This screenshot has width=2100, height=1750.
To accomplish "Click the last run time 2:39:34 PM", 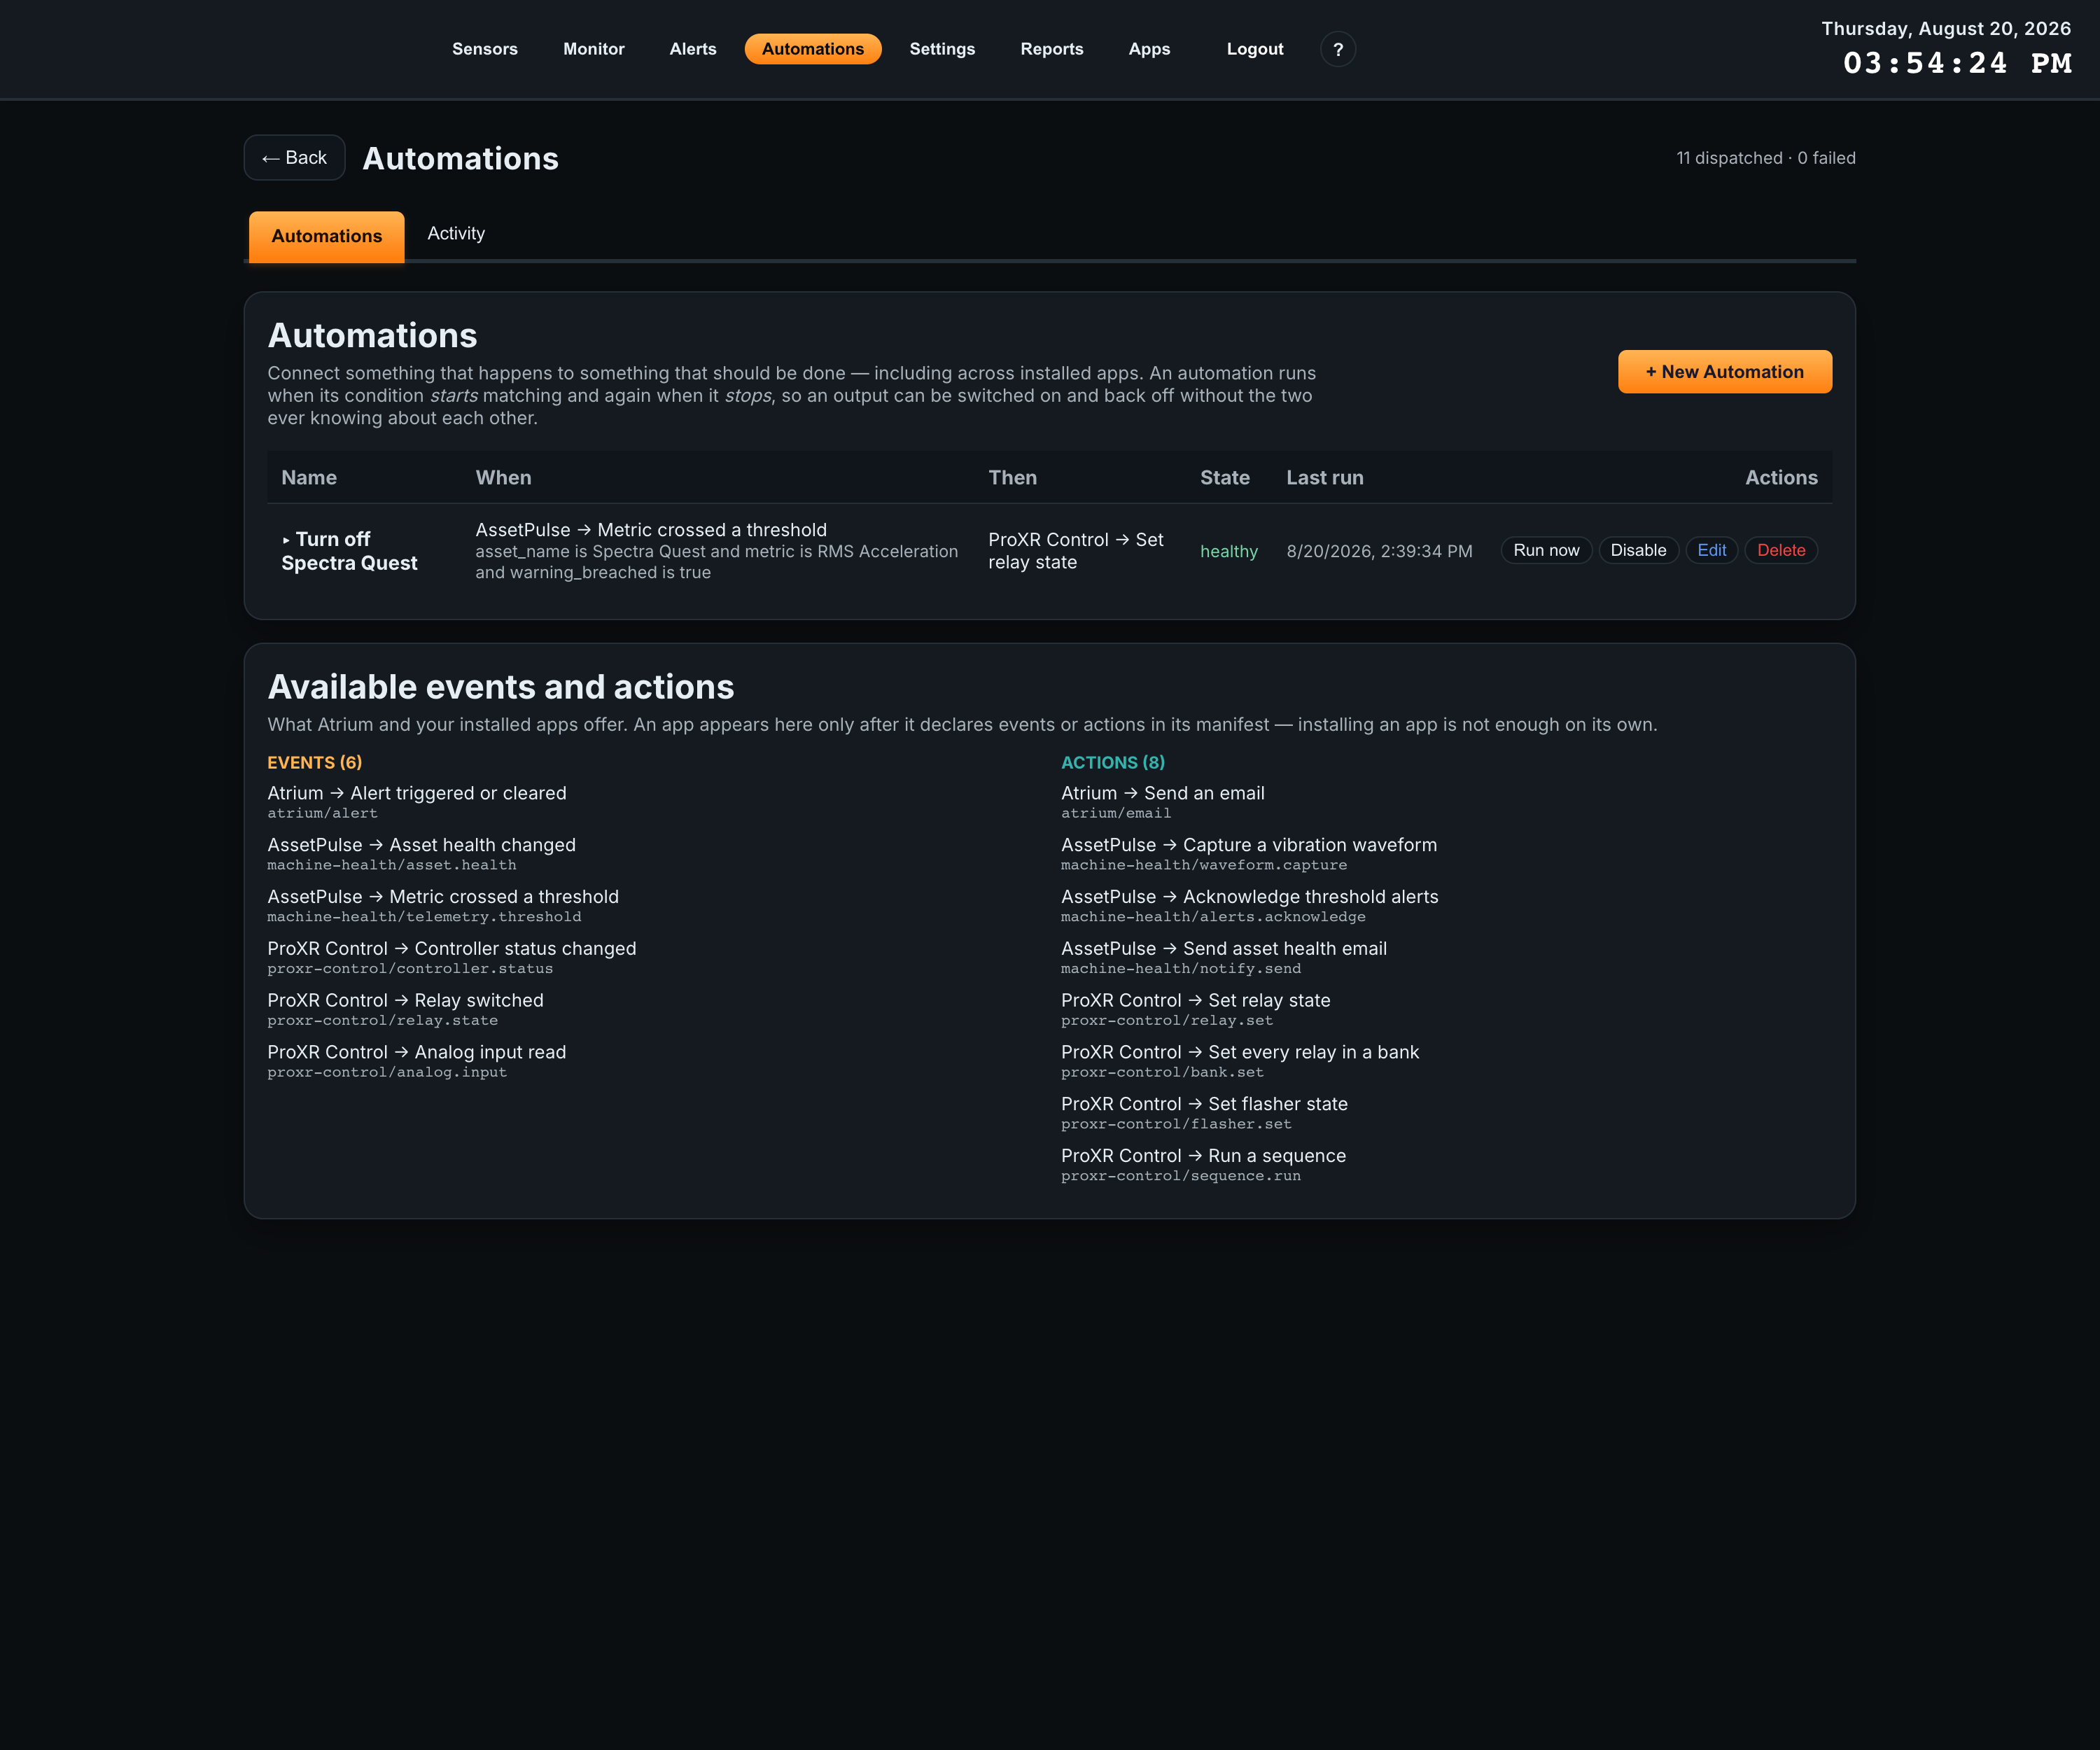I will (x=1379, y=551).
